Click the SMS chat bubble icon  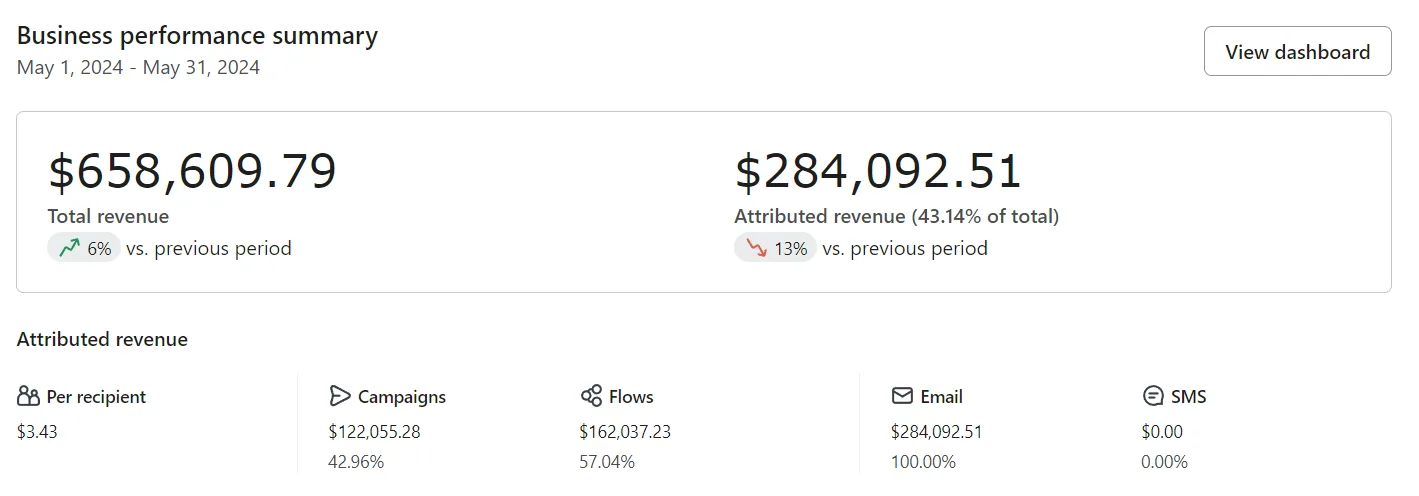point(1153,396)
